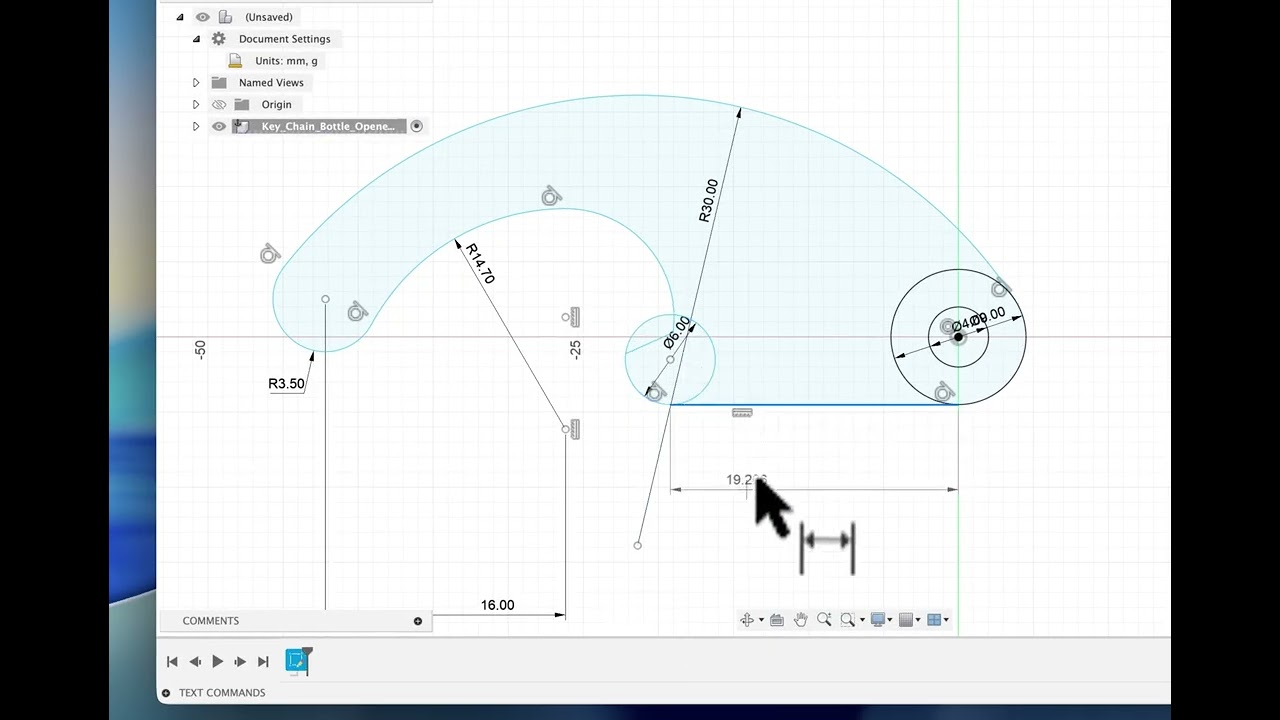Select the Named Views label

(x=271, y=83)
